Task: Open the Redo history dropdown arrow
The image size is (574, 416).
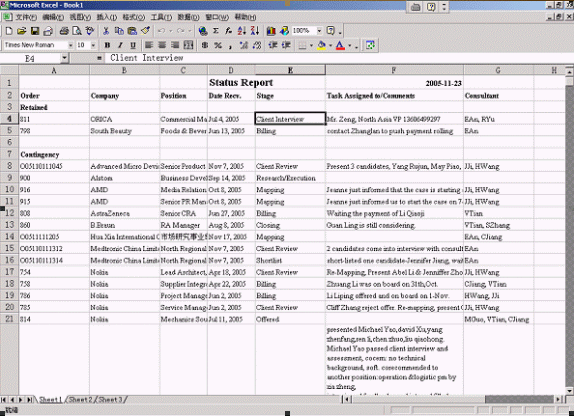Action: (x=189, y=31)
